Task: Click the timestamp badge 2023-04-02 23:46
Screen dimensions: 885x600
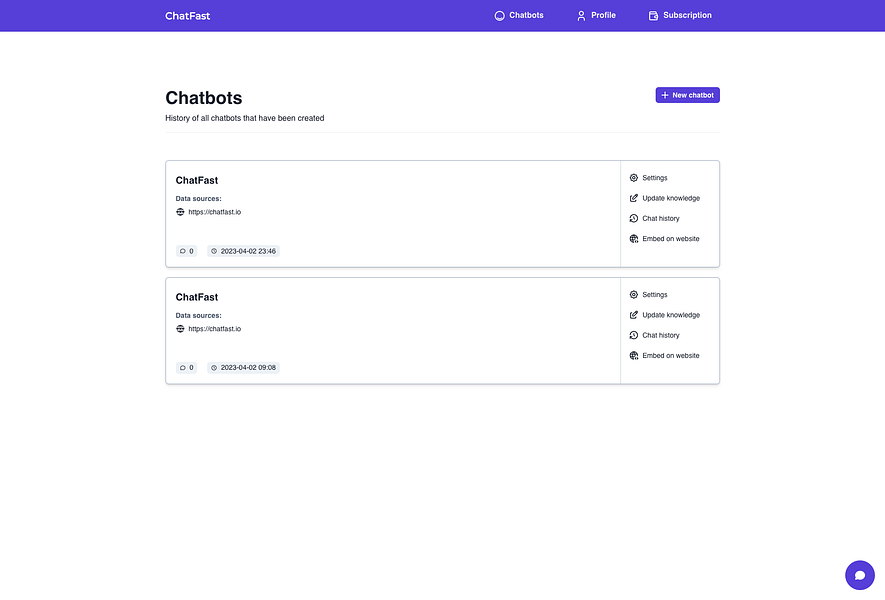Action: [x=243, y=250]
